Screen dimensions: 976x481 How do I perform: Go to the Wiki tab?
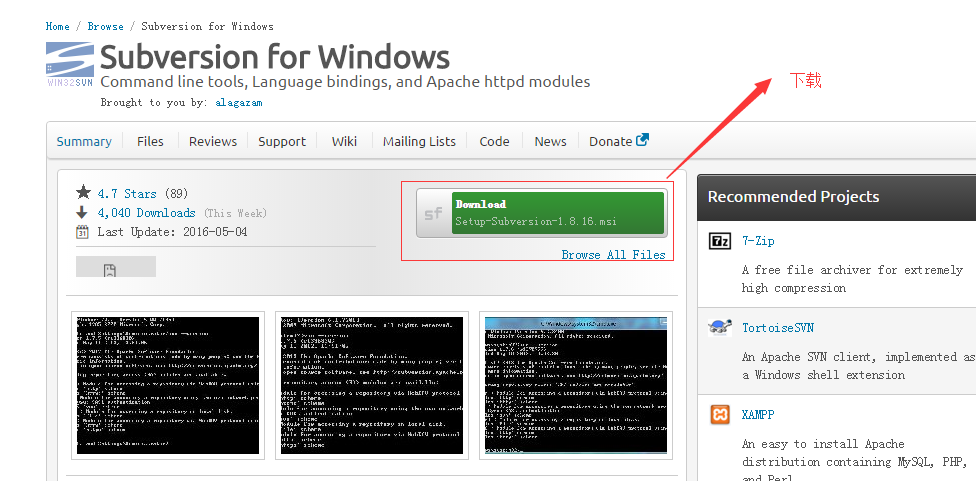(344, 141)
